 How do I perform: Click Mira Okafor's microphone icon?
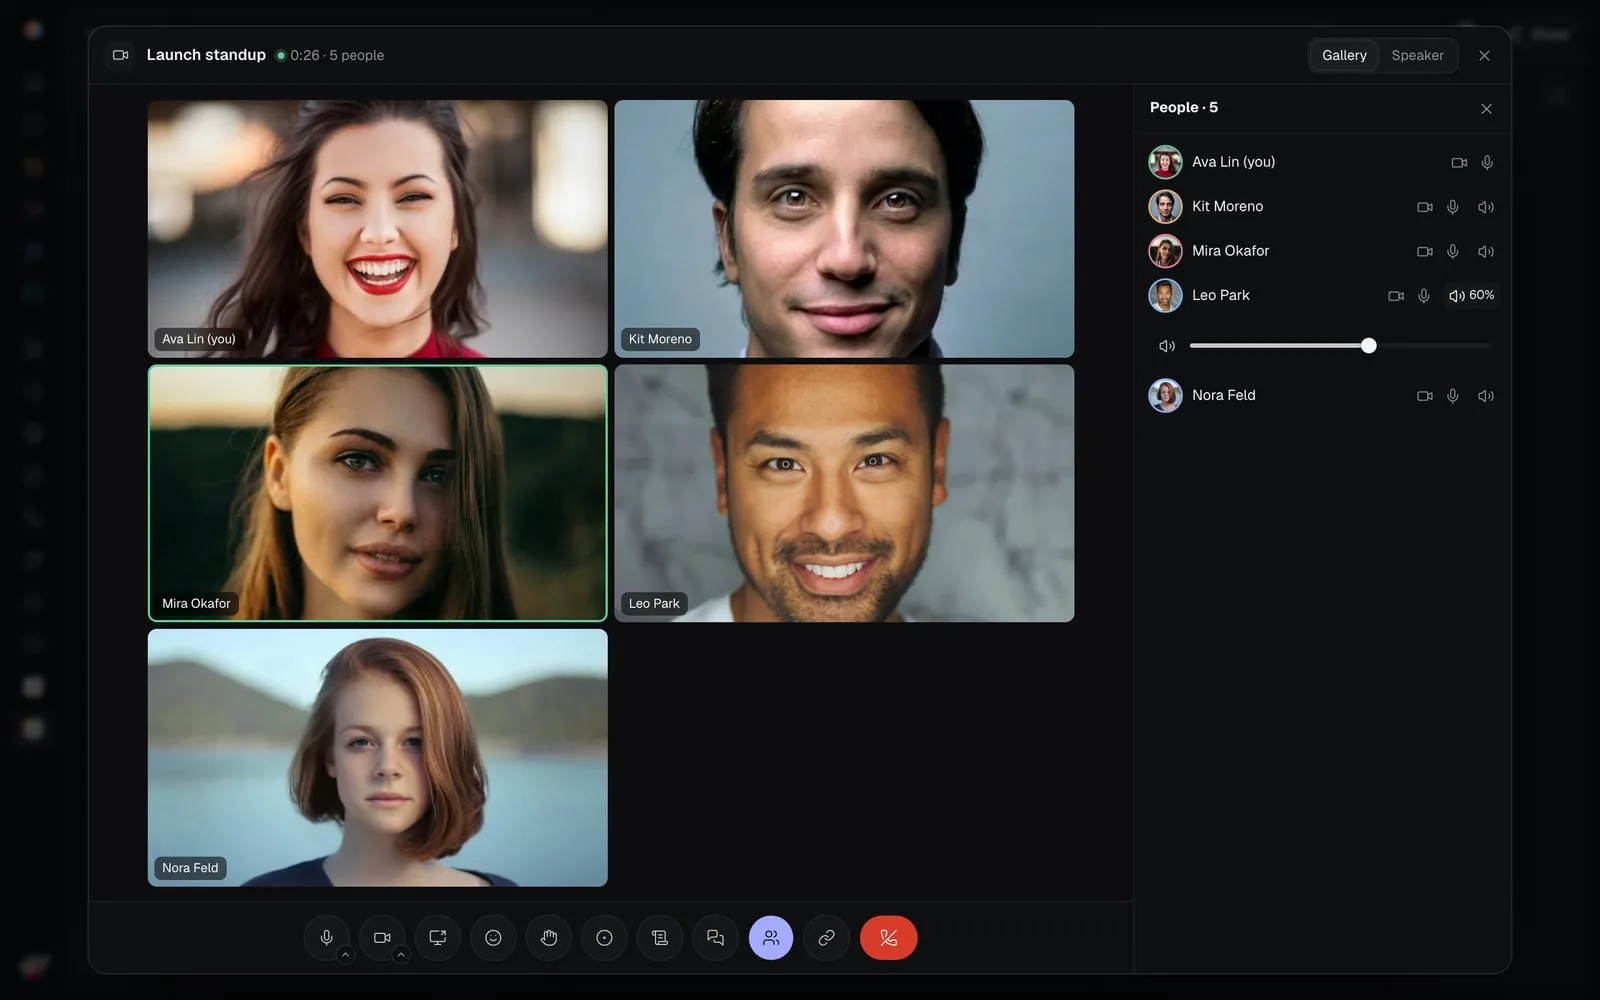1453,251
